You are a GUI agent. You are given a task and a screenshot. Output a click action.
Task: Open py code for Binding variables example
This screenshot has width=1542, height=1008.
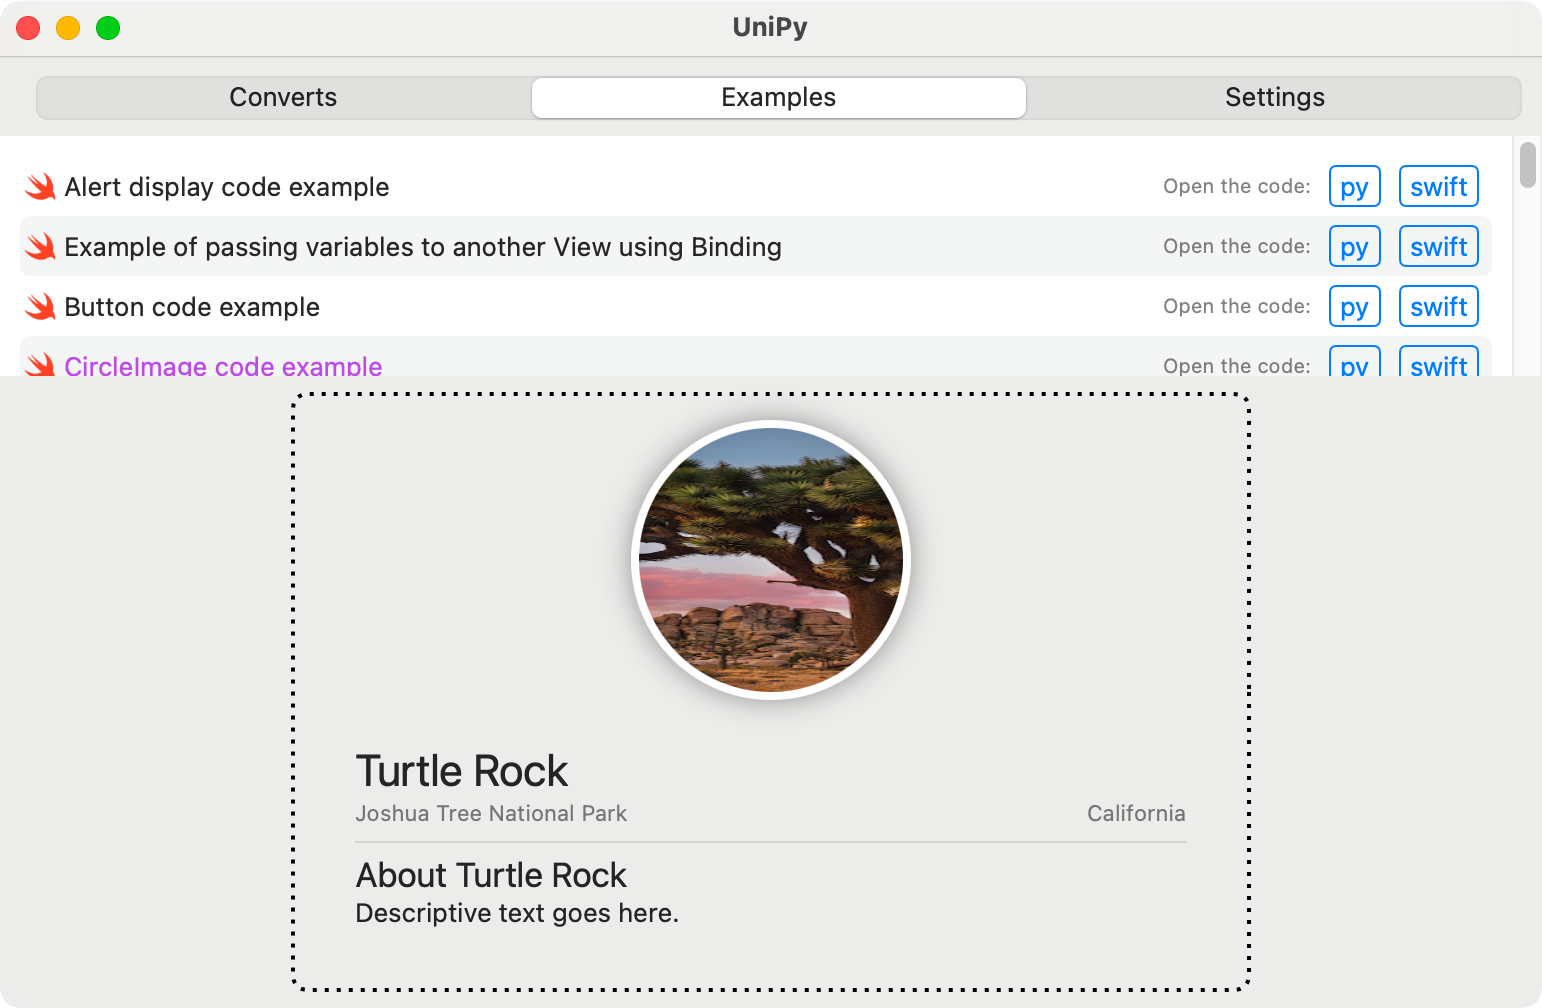pyautogui.click(x=1354, y=247)
